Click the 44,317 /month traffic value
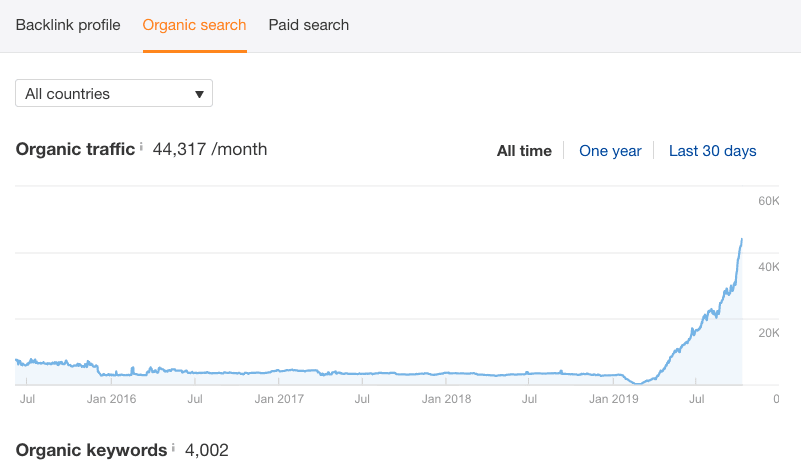801x473 pixels. click(210, 150)
